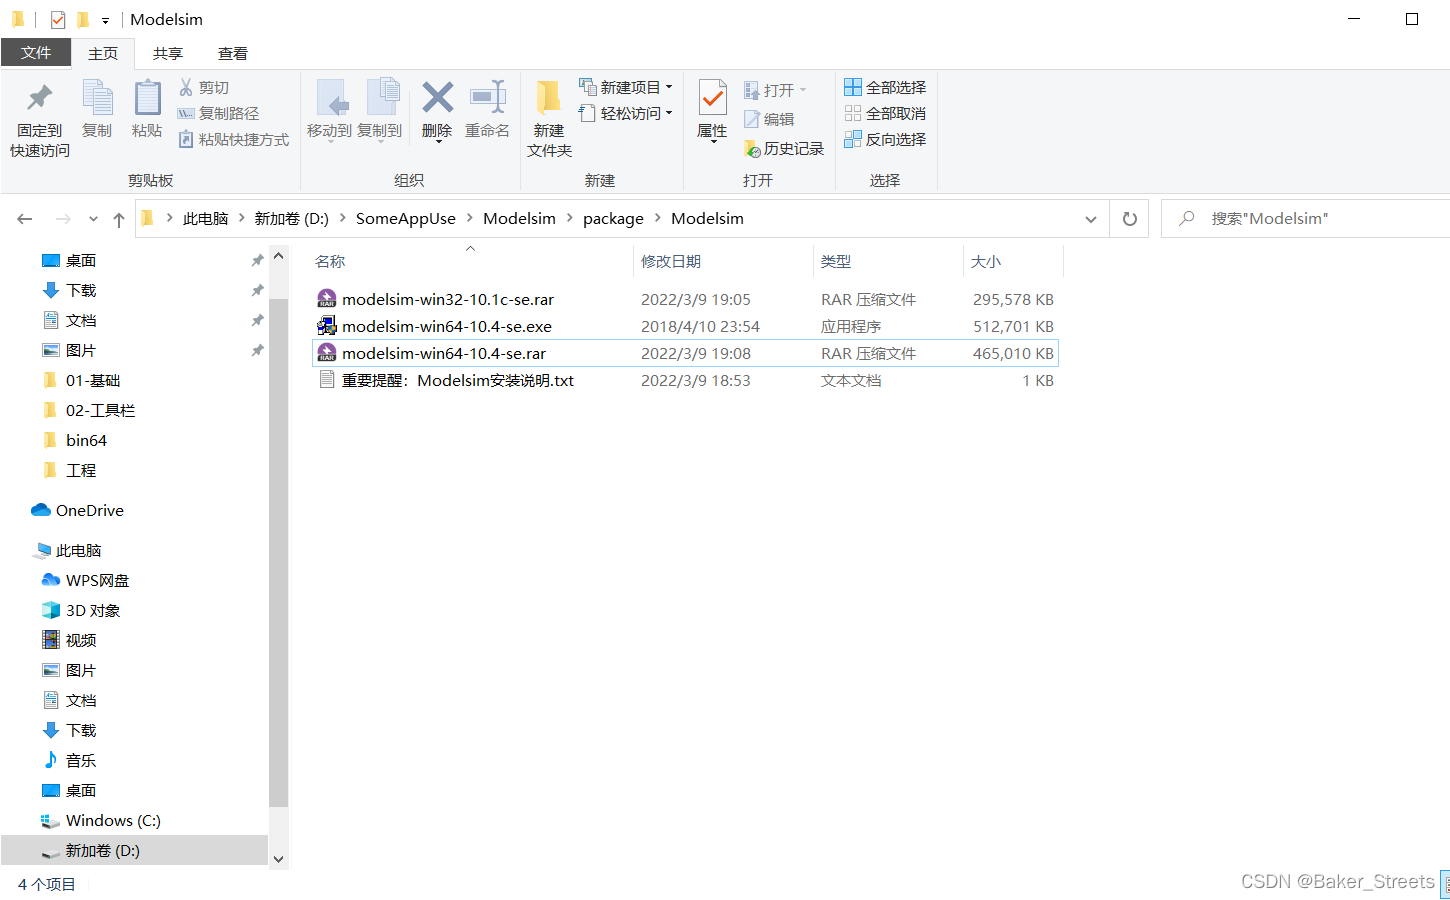Screen dimensions: 1450x900
Task: Click the Pin to Quick Access icon
Action: click(x=40, y=98)
